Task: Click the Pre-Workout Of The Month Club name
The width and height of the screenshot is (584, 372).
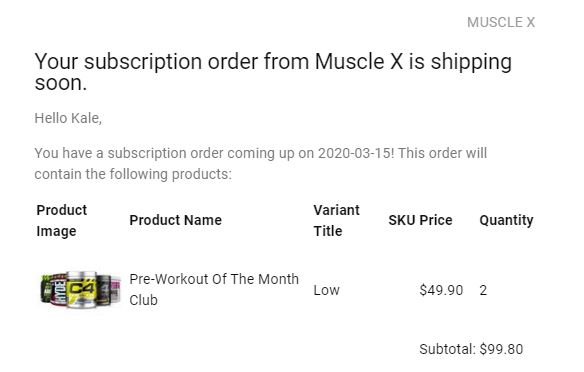Action: [x=214, y=289]
